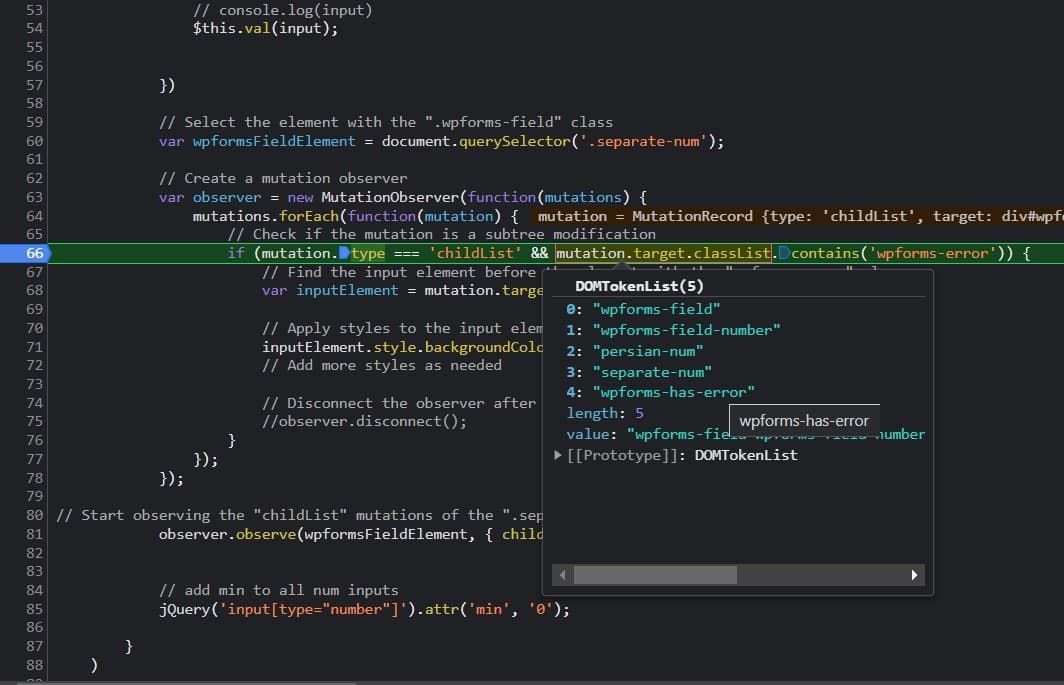
Task: Select the "wpforms-has-error" token entry at index 4
Action: (x=660, y=392)
